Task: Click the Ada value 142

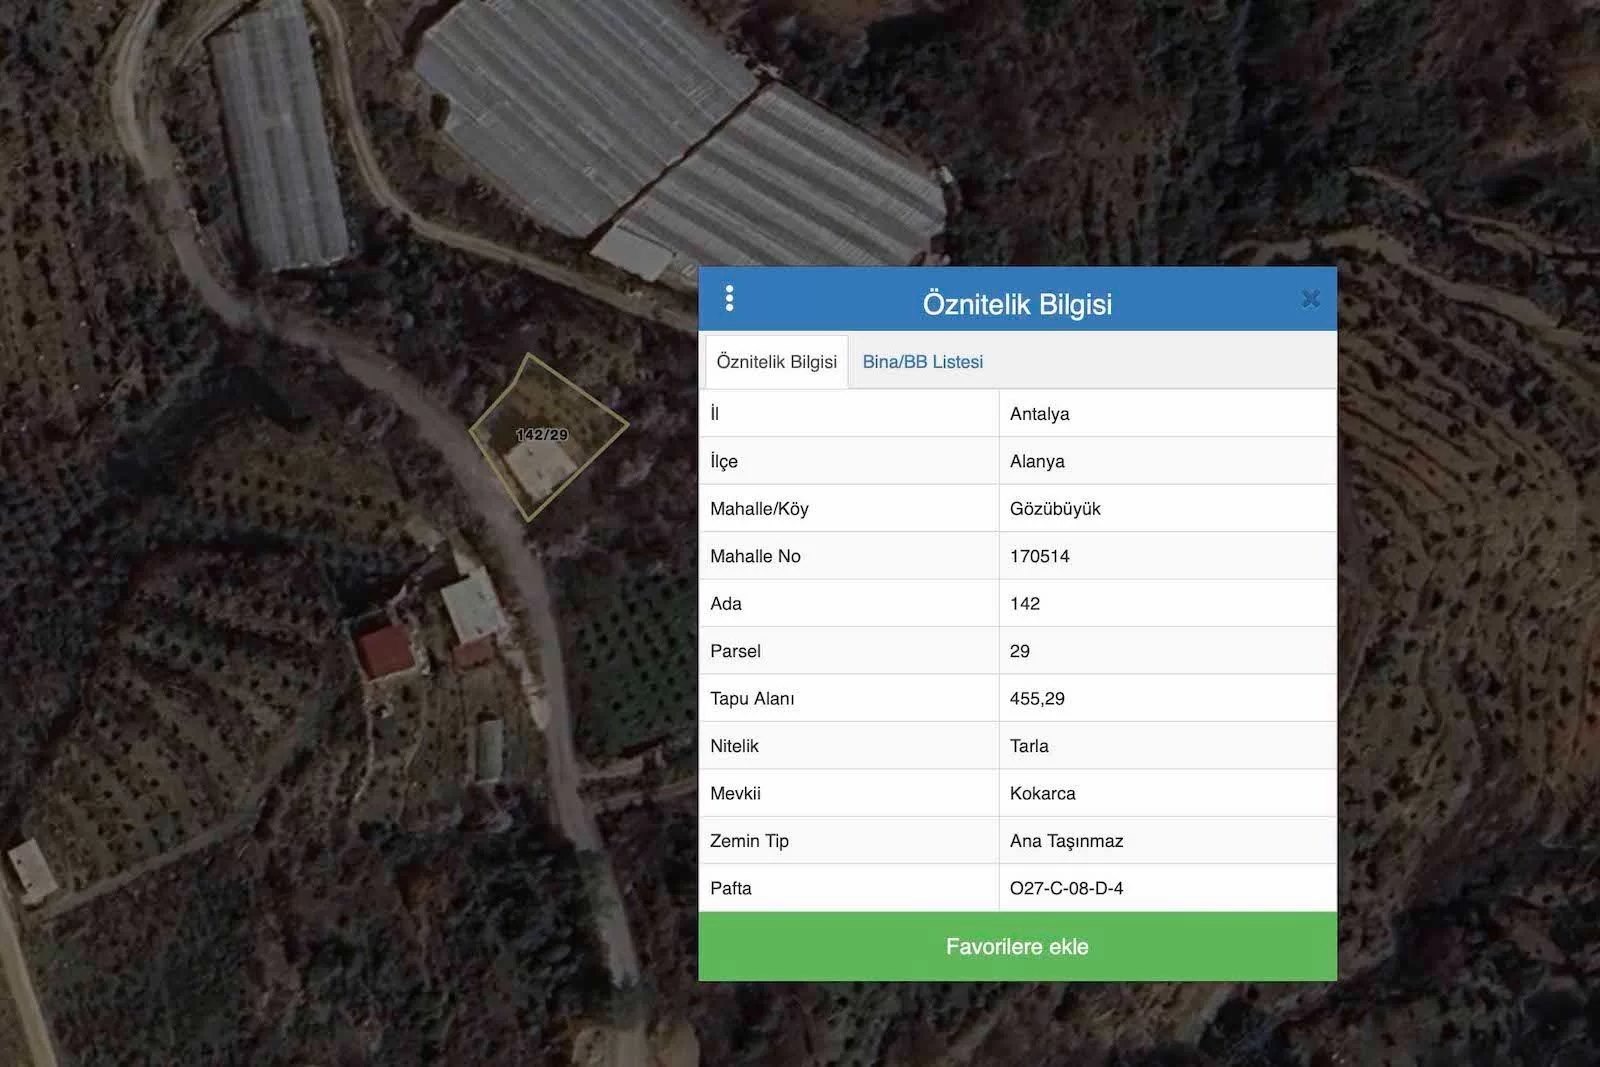Action: point(1025,604)
